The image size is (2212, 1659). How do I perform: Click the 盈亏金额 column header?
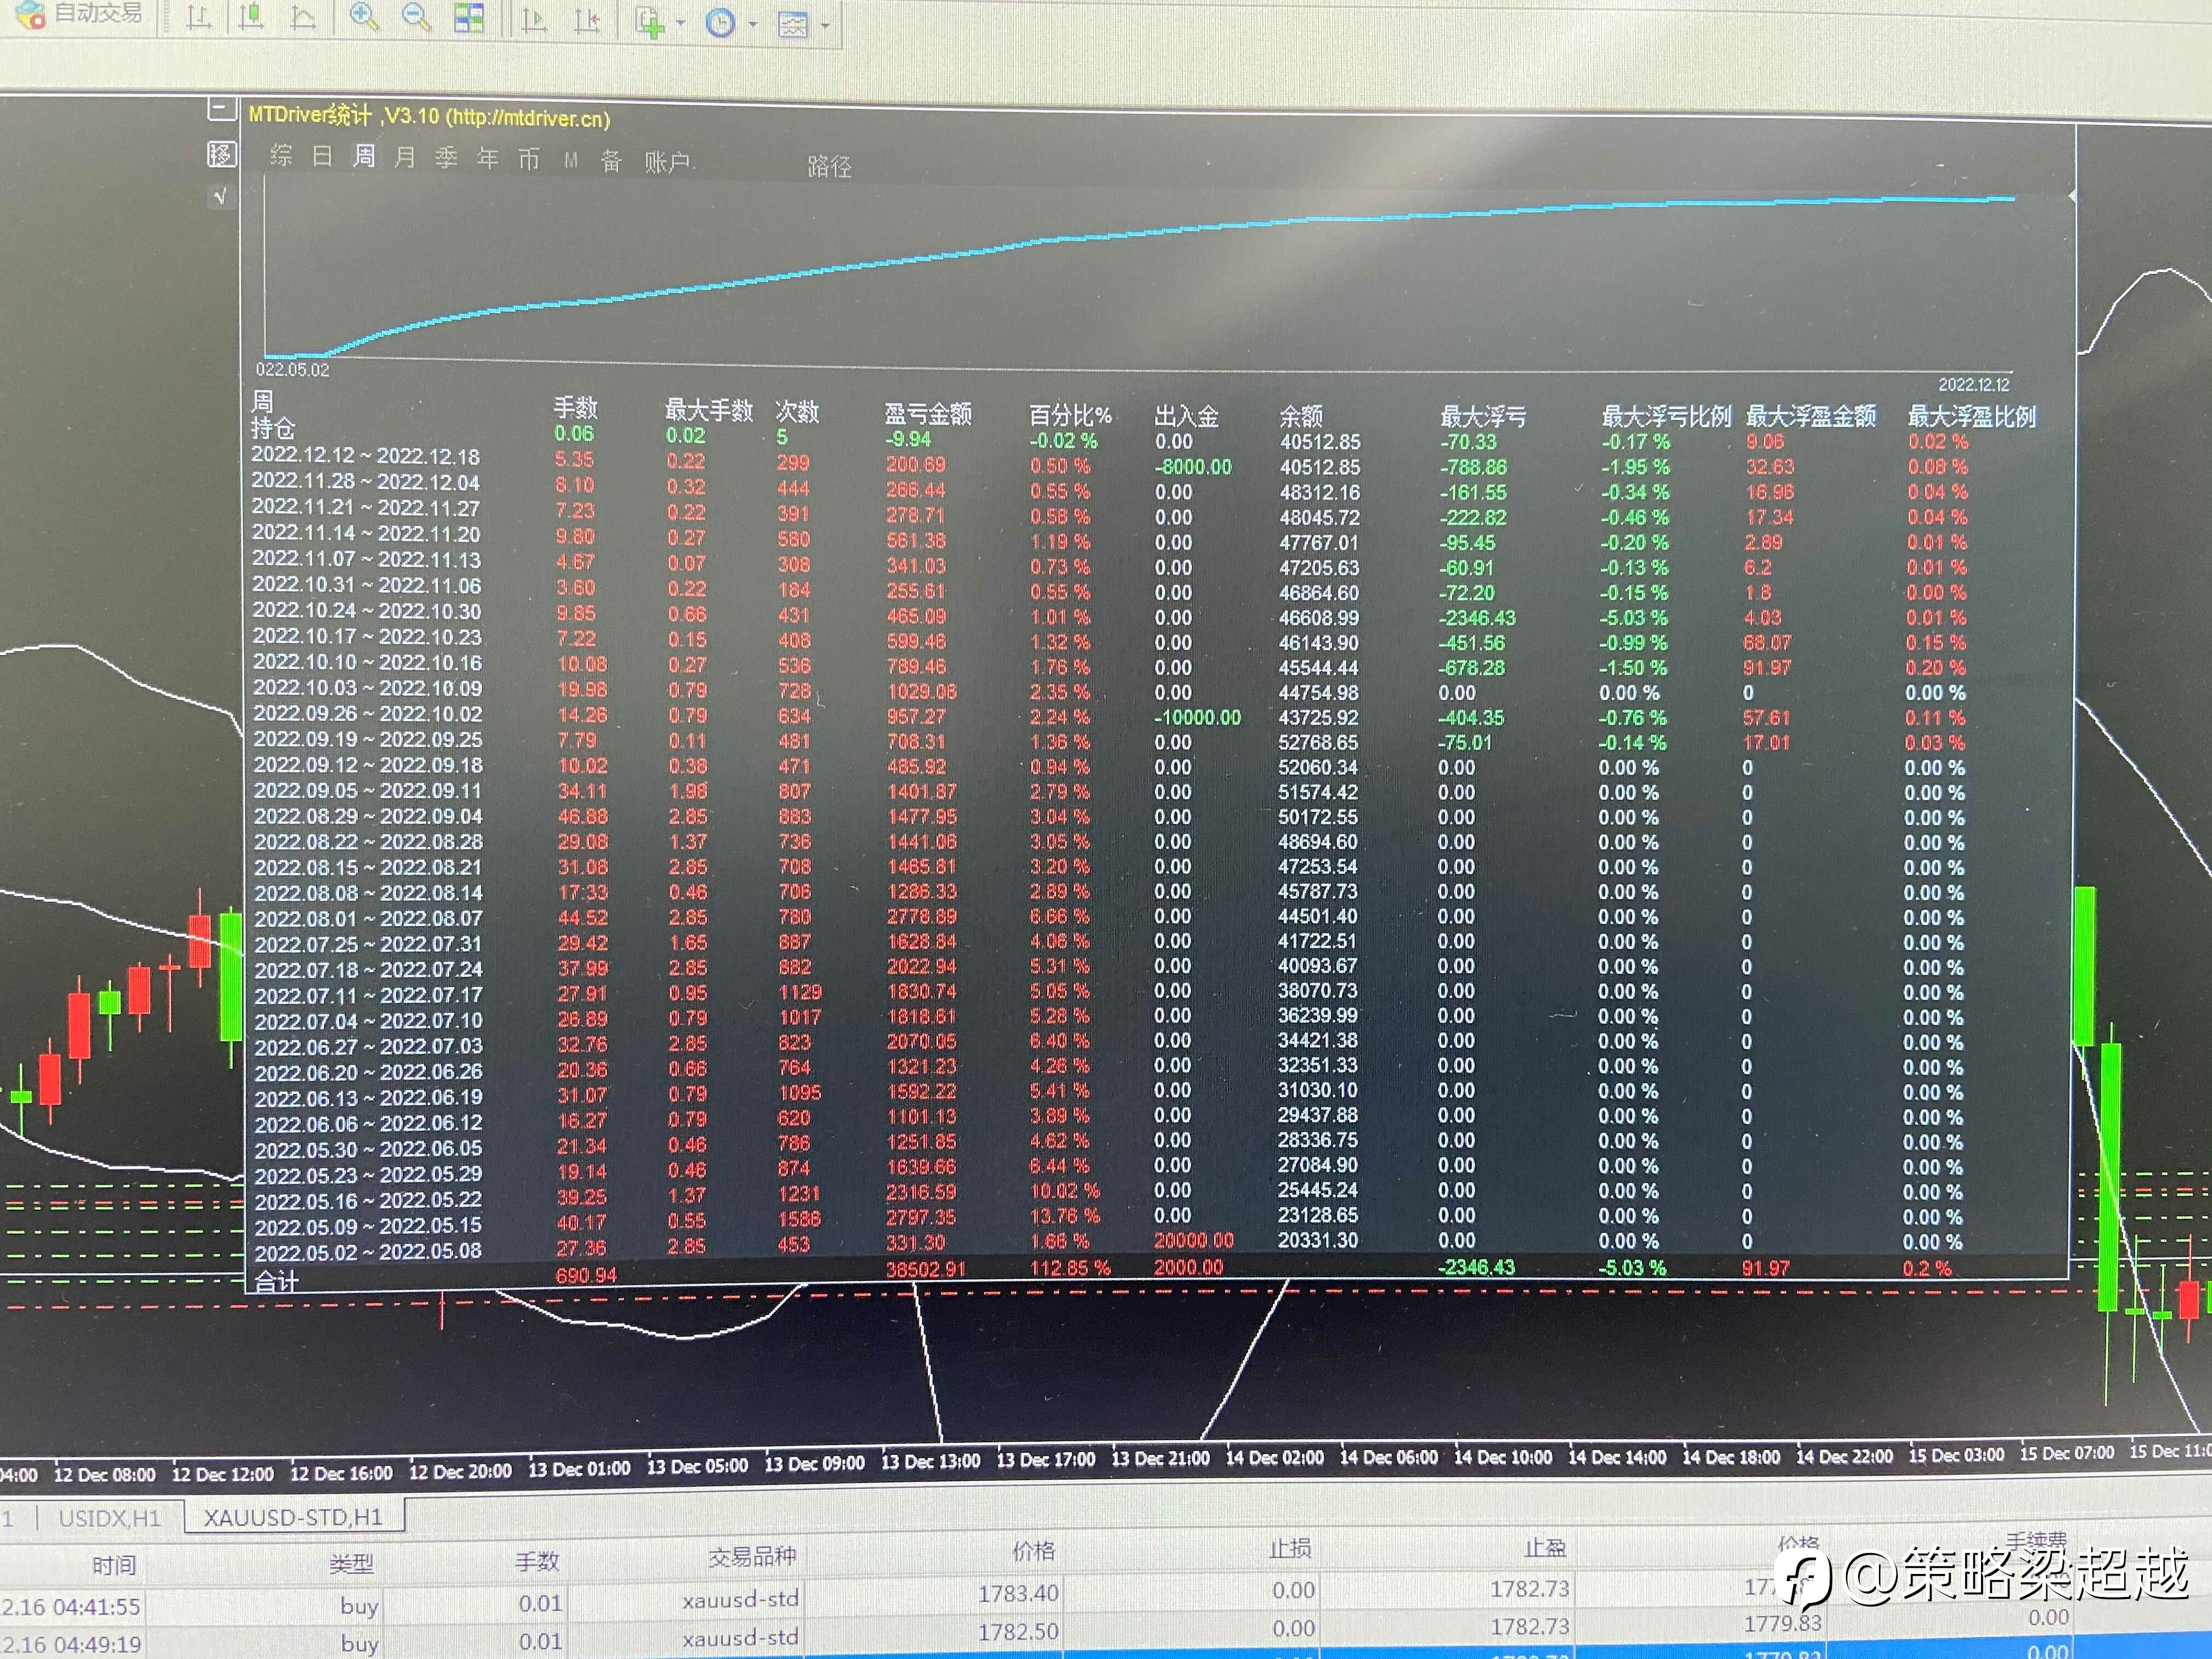pos(927,413)
